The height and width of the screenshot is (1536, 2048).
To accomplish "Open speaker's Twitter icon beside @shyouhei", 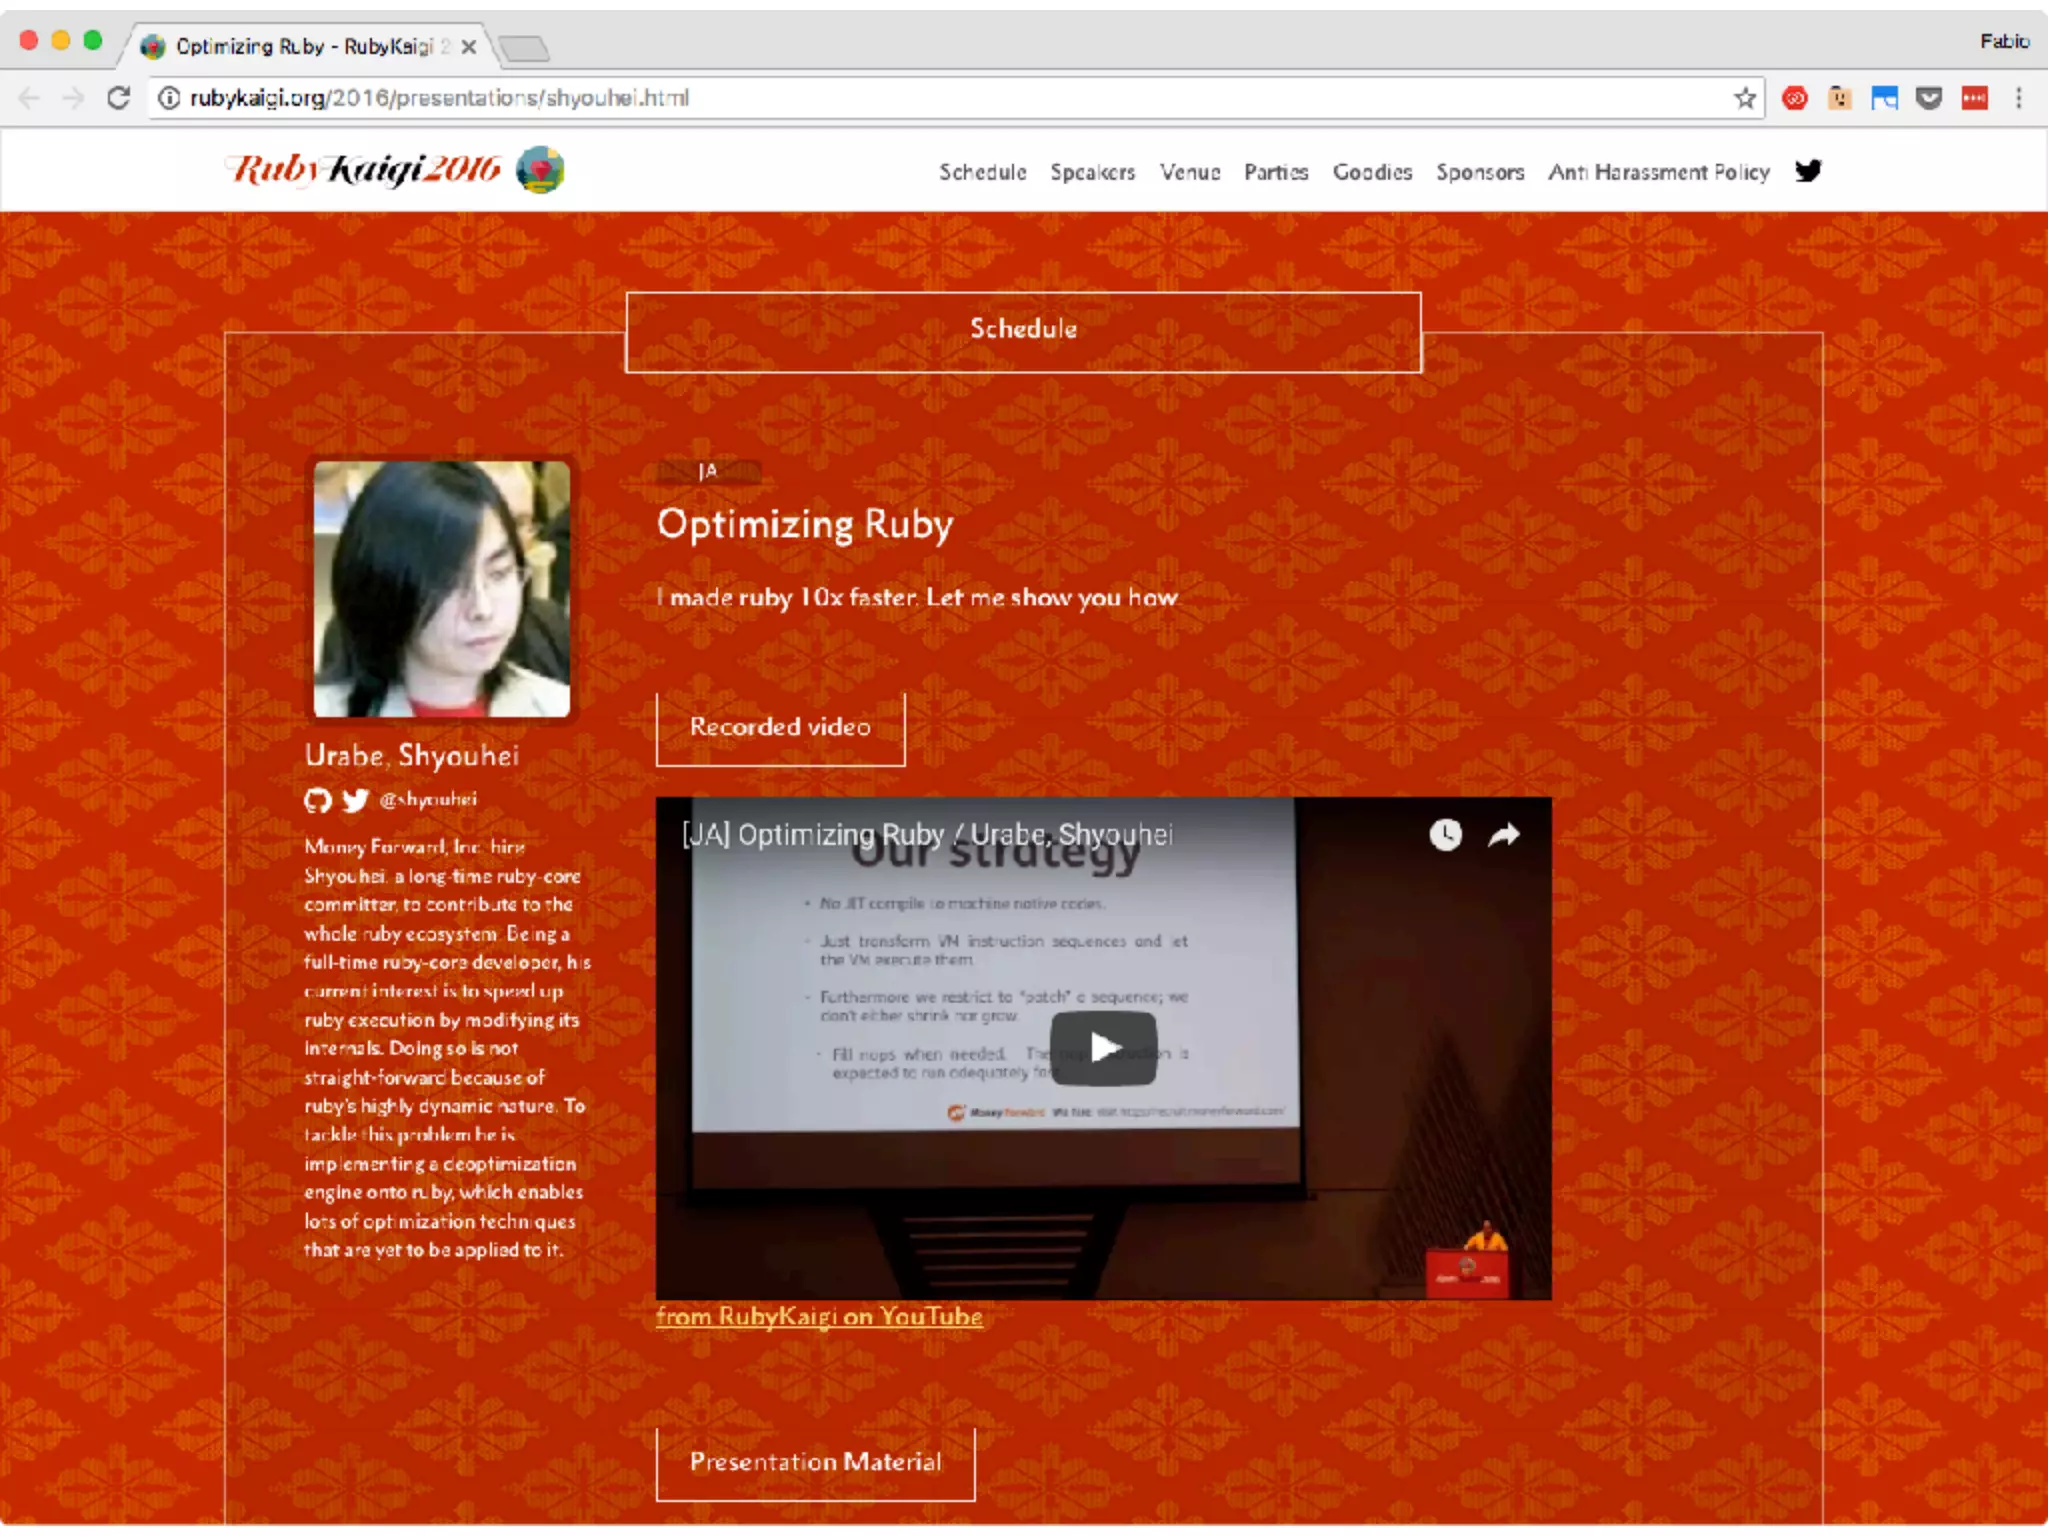I will [x=355, y=800].
